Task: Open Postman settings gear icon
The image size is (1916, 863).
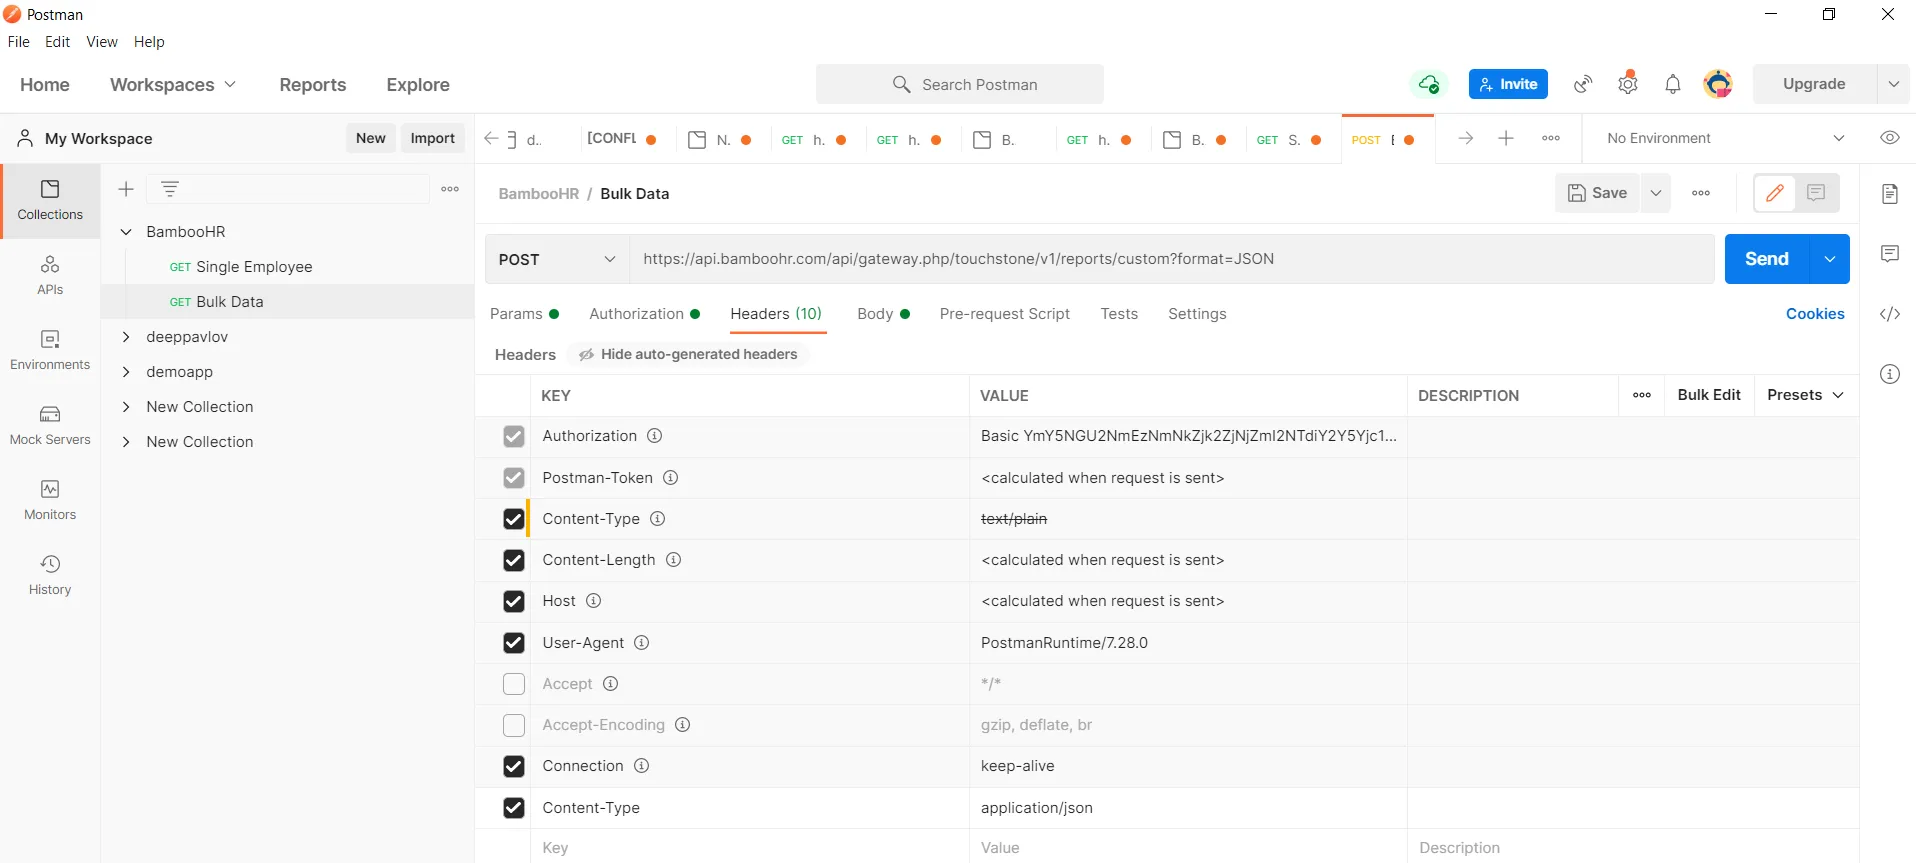Action: [1628, 84]
